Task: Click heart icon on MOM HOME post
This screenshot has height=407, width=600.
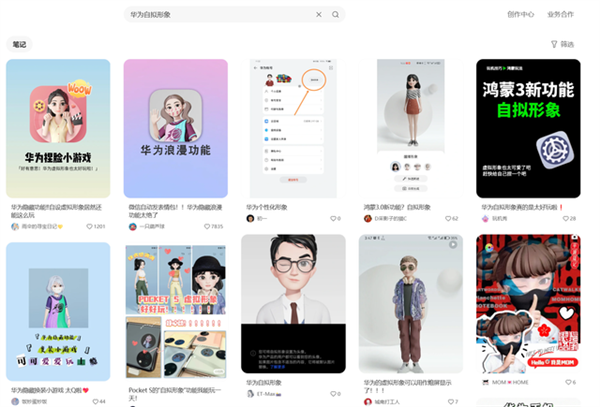Action: (568, 382)
